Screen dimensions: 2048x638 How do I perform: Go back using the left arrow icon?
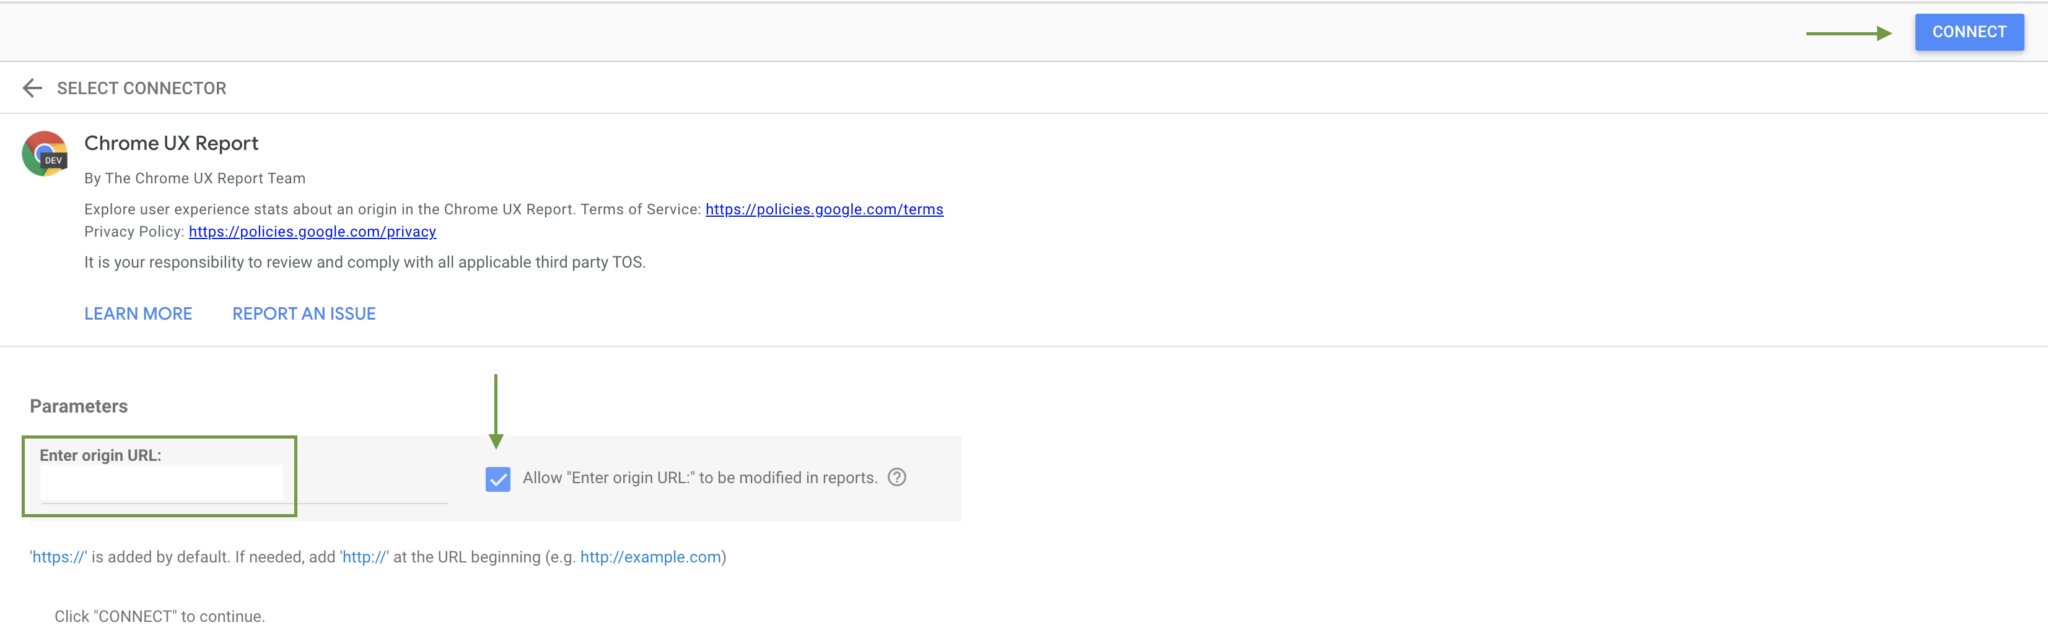32,88
